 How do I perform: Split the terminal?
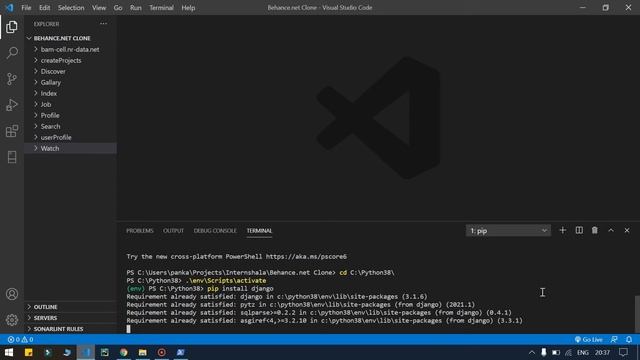tap(579, 230)
